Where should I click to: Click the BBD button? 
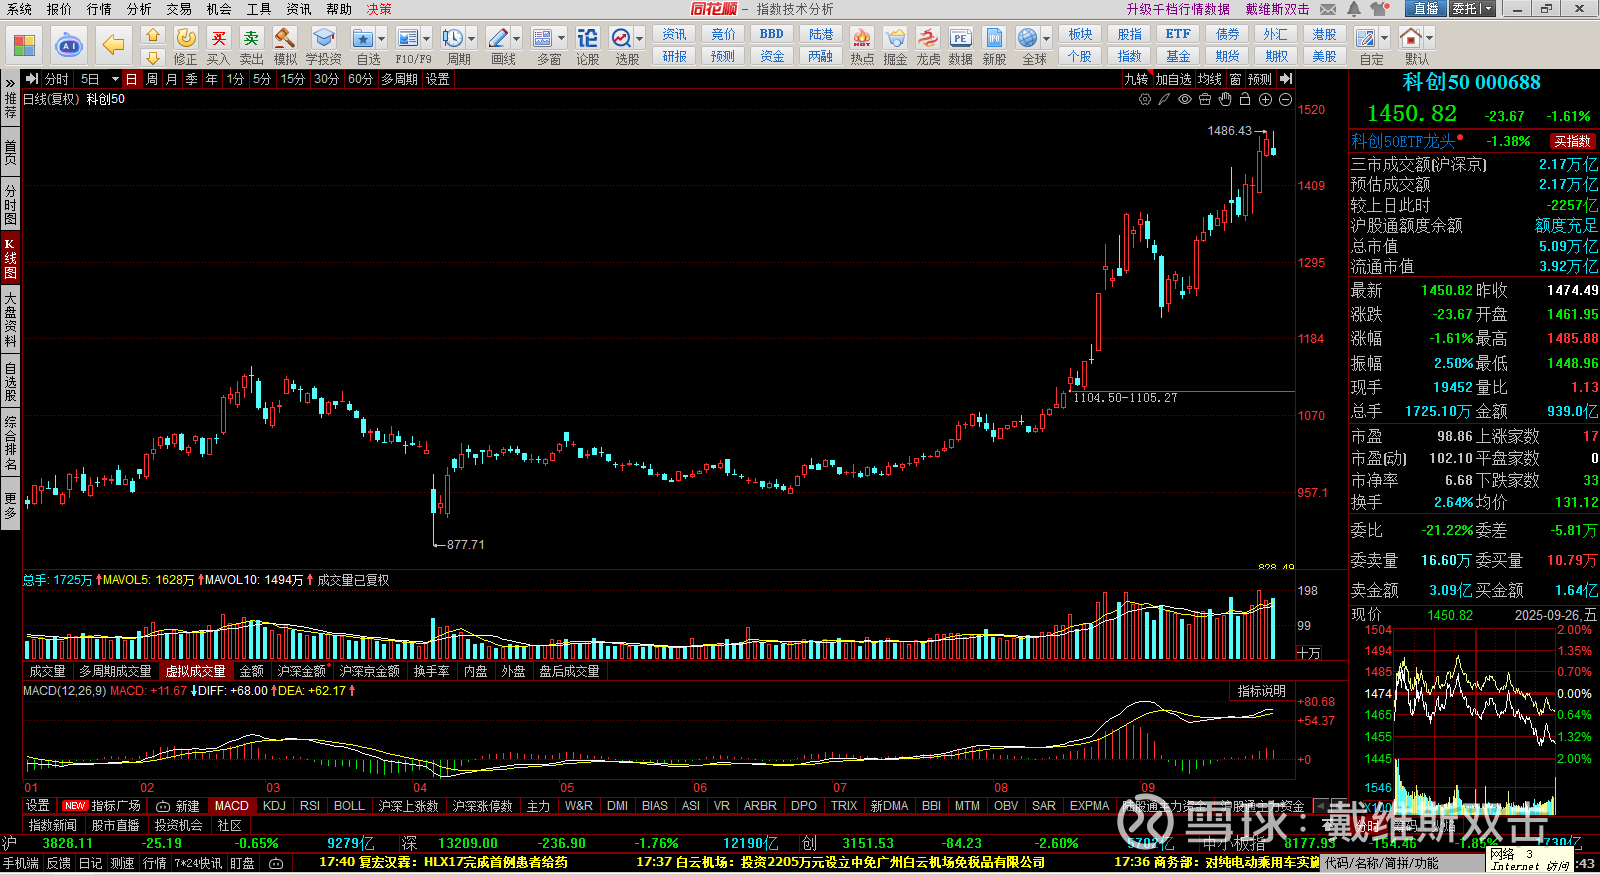(772, 34)
